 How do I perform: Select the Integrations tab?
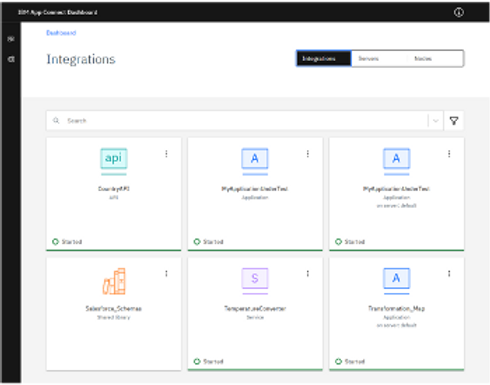click(x=324, y=59)
